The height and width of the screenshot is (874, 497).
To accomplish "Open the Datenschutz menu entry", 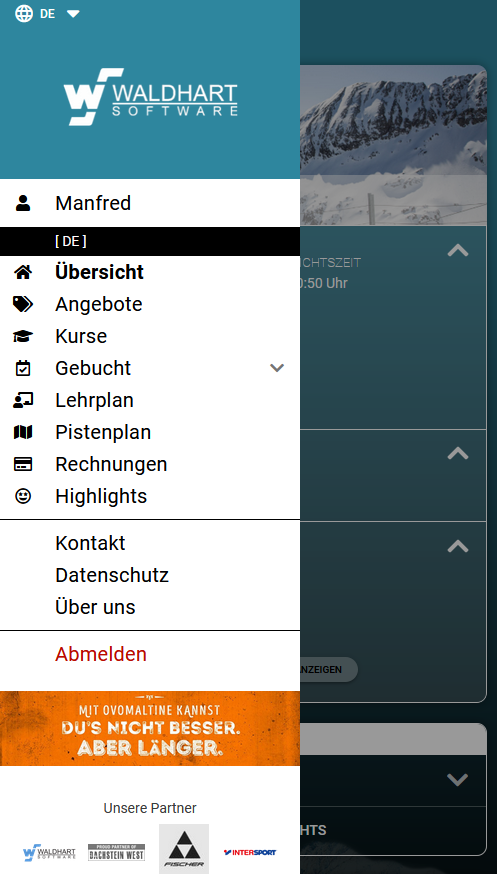I will pos(112,575).
